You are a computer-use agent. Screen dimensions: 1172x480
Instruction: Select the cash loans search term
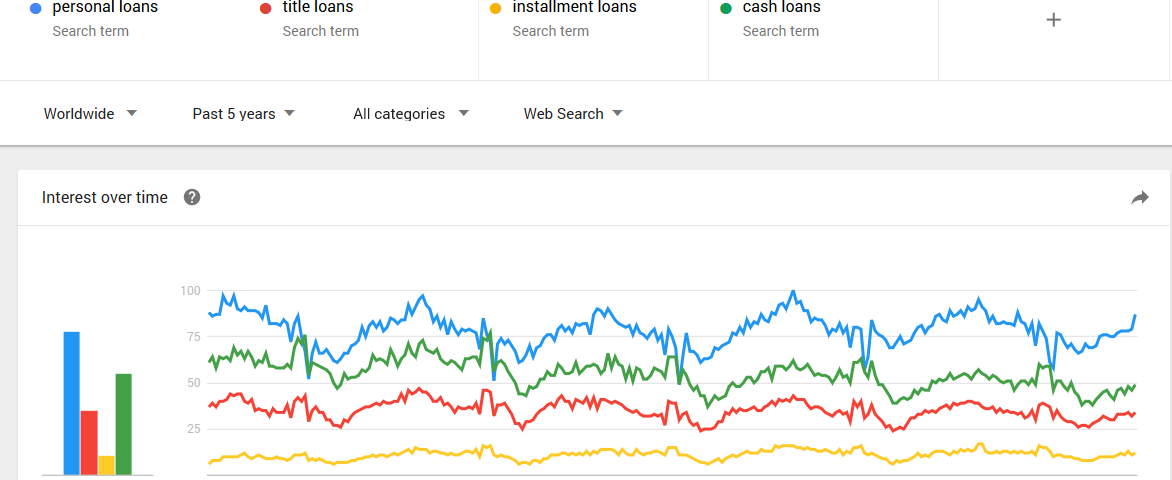pos(781,8)
